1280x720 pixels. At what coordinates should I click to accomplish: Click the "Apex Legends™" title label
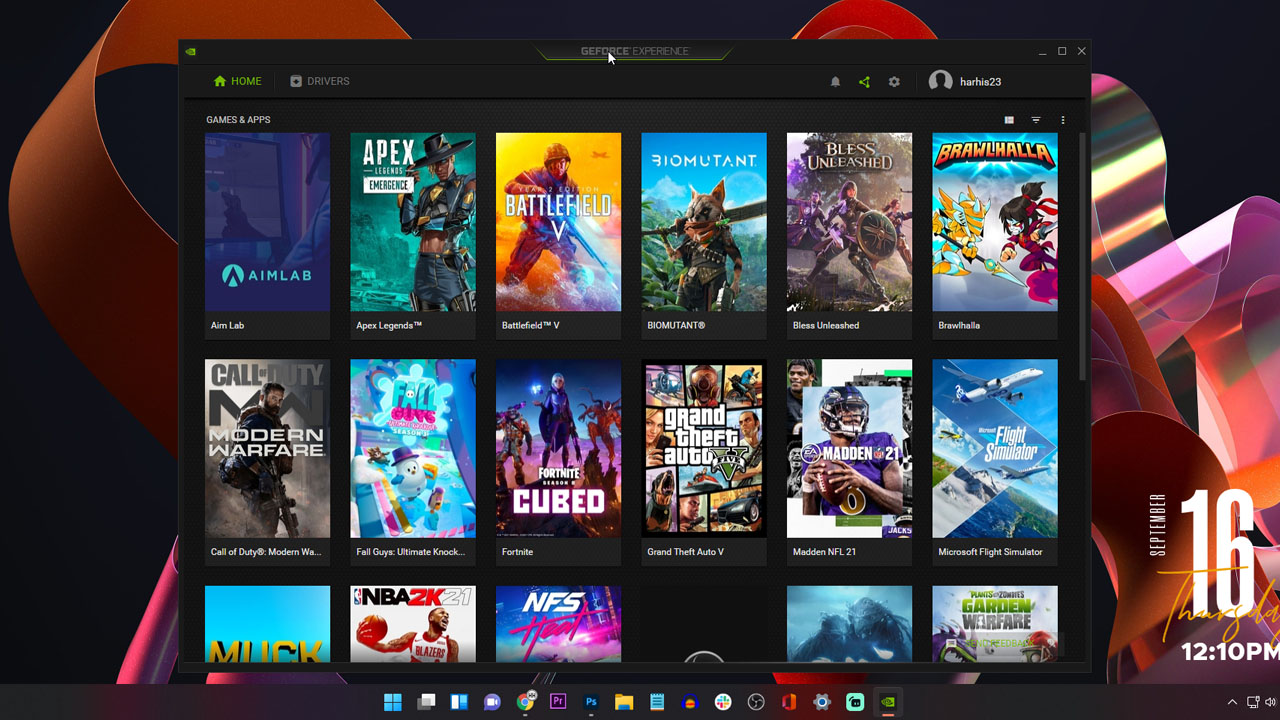pyautogui.click(x=389, y=326)
